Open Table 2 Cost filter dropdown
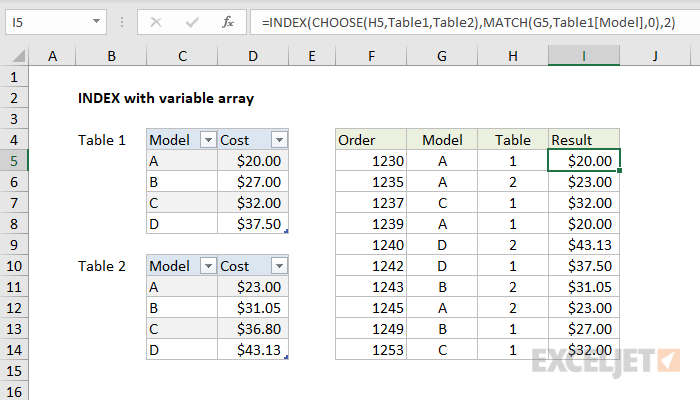Screen dimensions: 700x400 279,266
